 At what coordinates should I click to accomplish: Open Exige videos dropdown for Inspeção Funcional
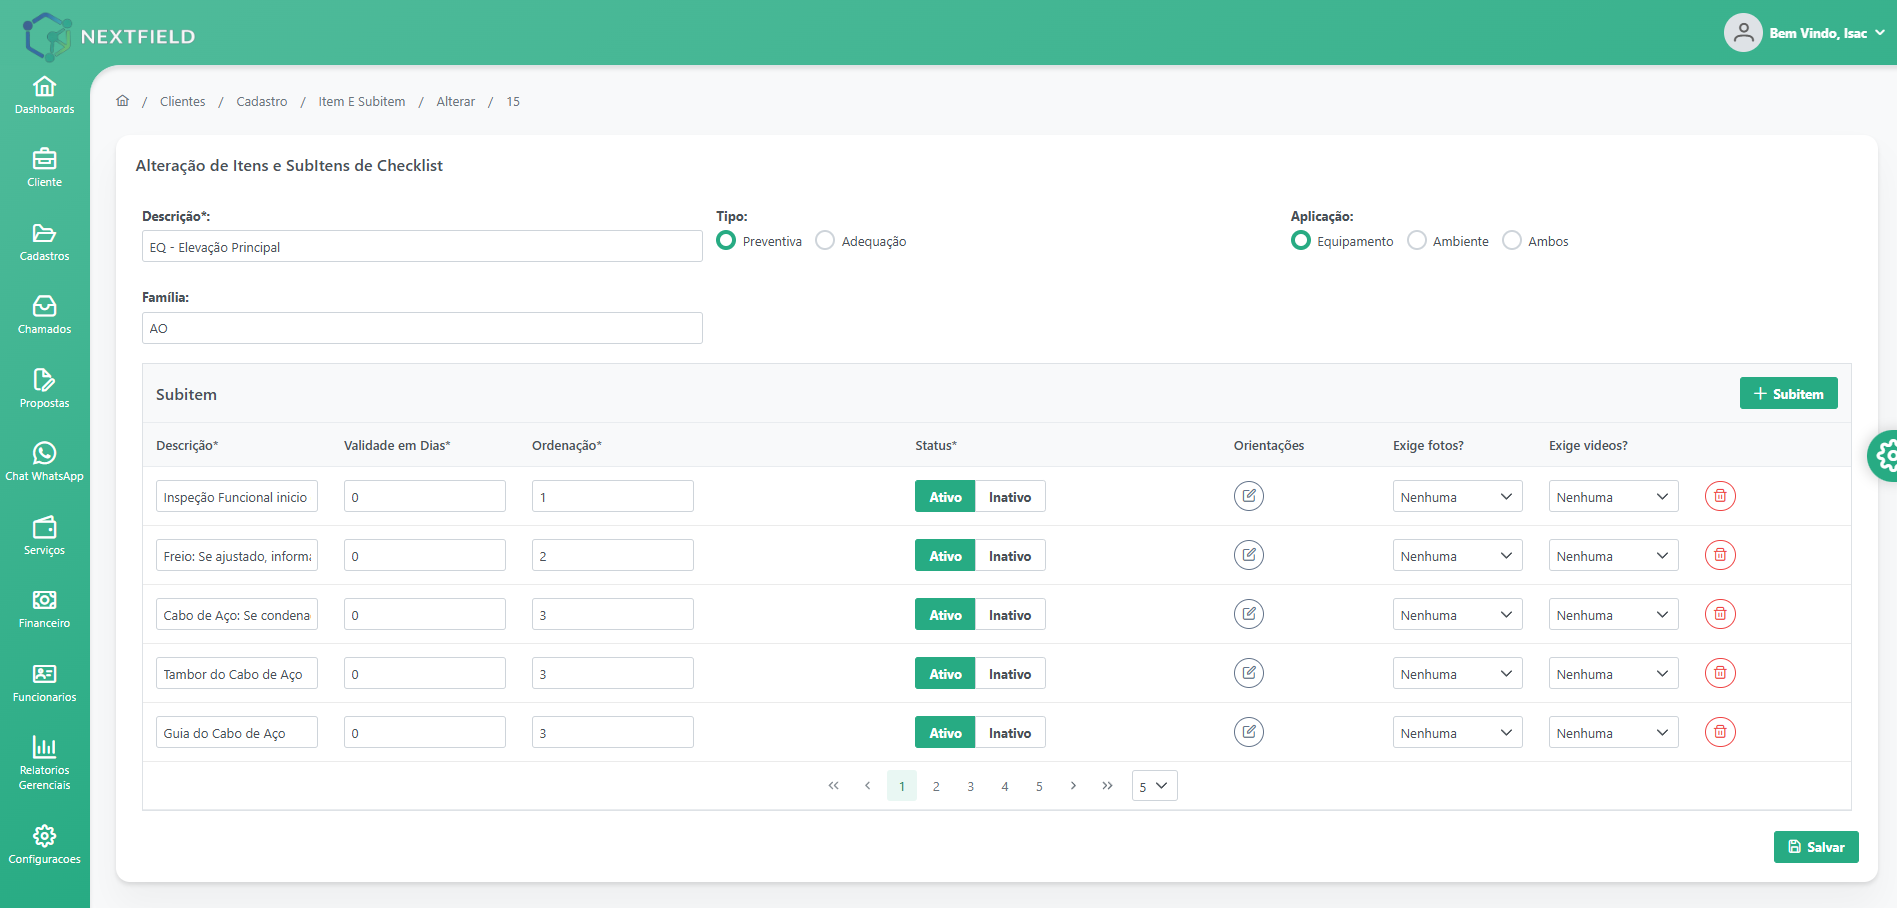tap(1613, 497)
